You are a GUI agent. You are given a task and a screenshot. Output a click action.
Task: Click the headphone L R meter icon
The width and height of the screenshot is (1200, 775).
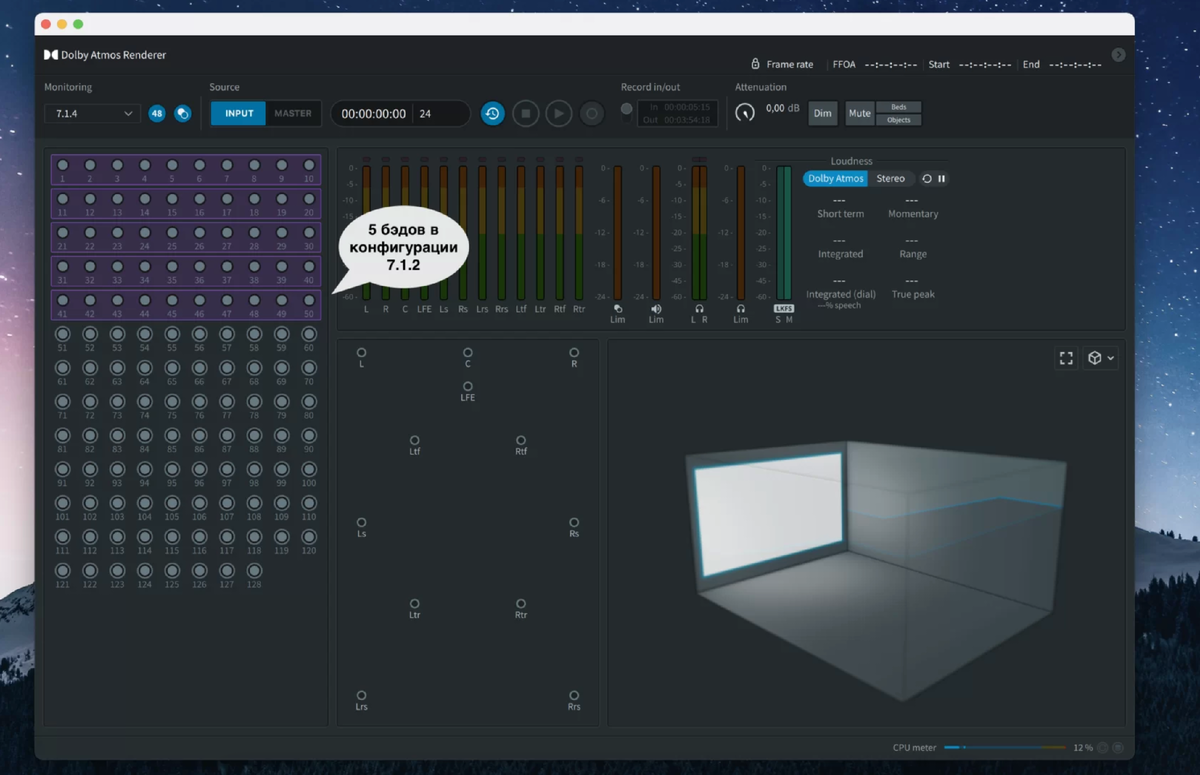(x=699, y=310)
